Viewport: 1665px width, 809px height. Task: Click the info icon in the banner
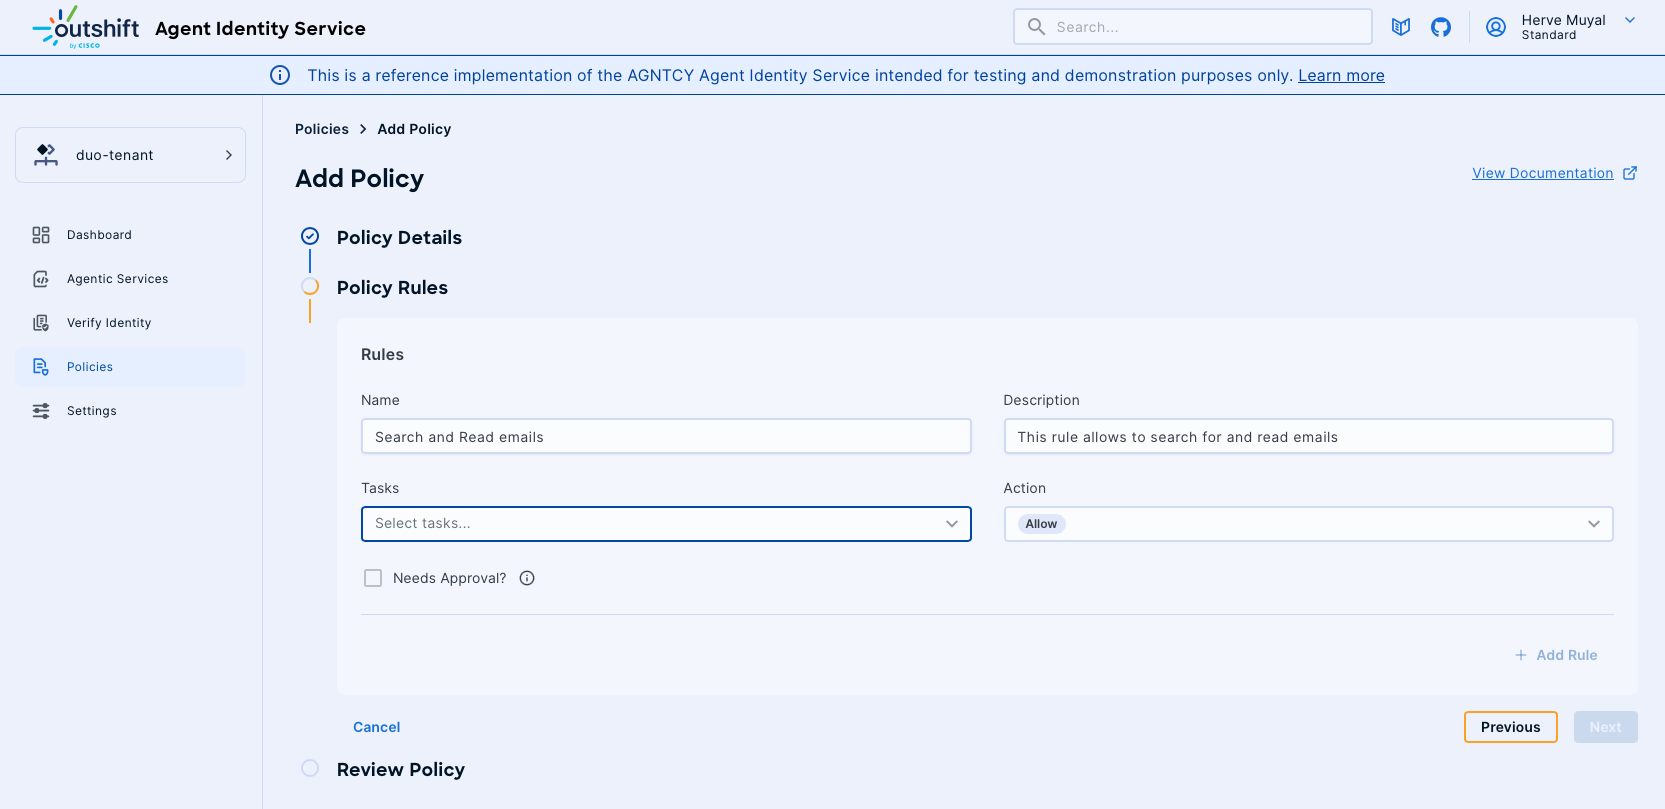coord(280,75)
